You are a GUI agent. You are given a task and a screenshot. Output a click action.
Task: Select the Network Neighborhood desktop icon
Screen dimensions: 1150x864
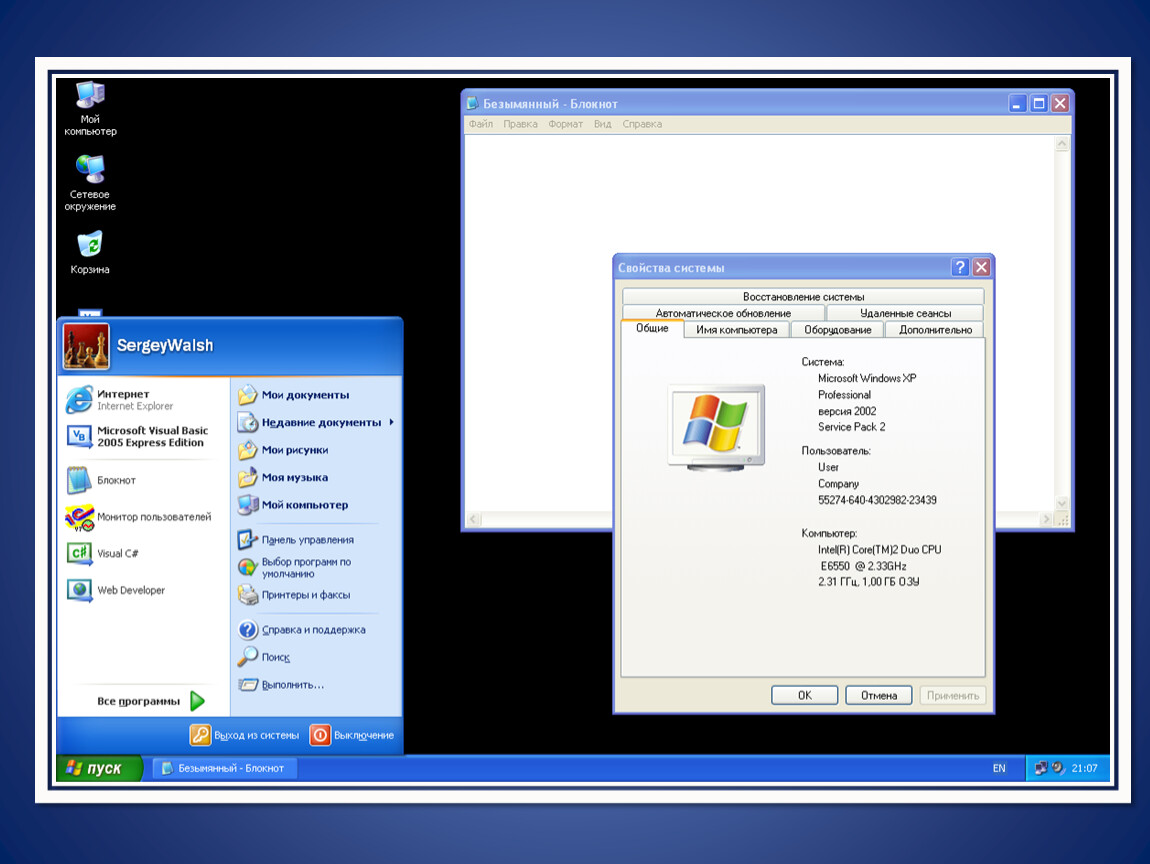pos(90,183)
